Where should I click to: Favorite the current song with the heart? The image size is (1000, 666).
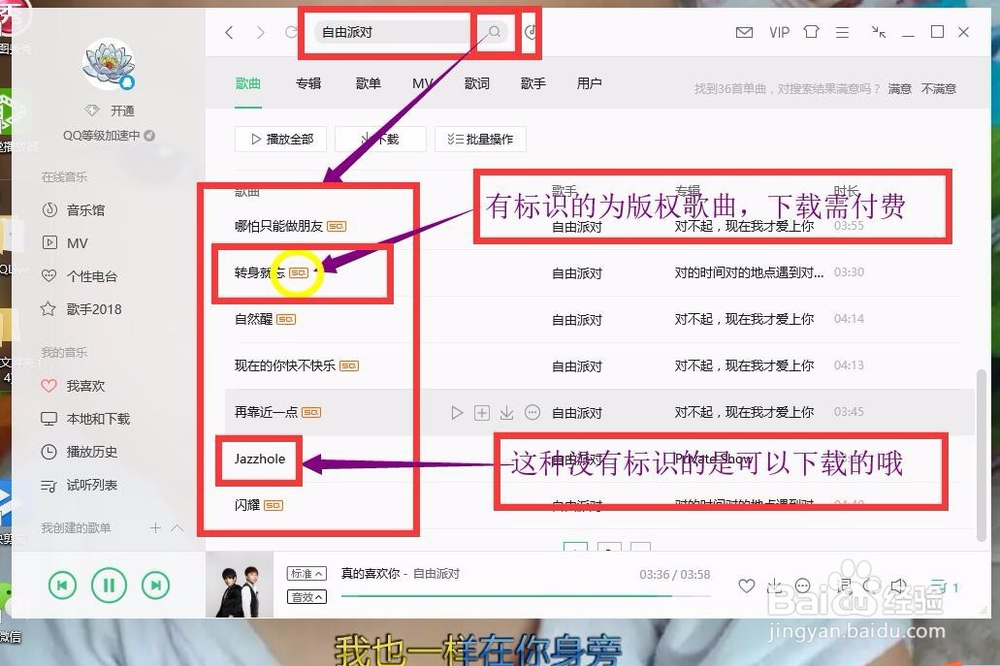pos(746,585)
